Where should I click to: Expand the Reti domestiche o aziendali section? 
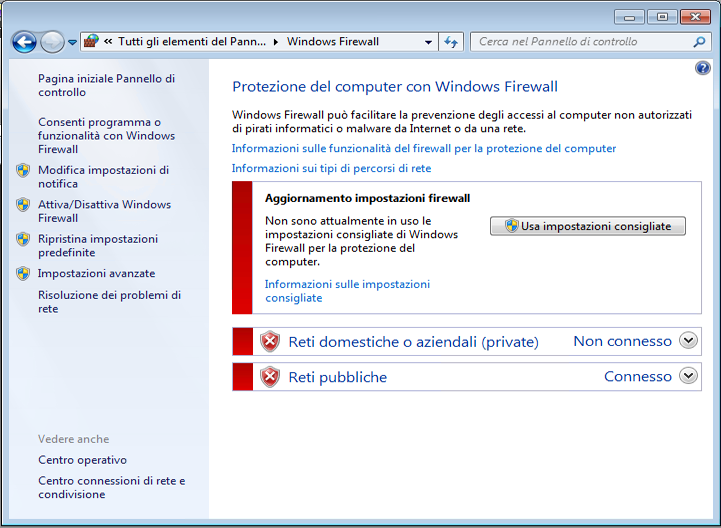coord(687,341)
